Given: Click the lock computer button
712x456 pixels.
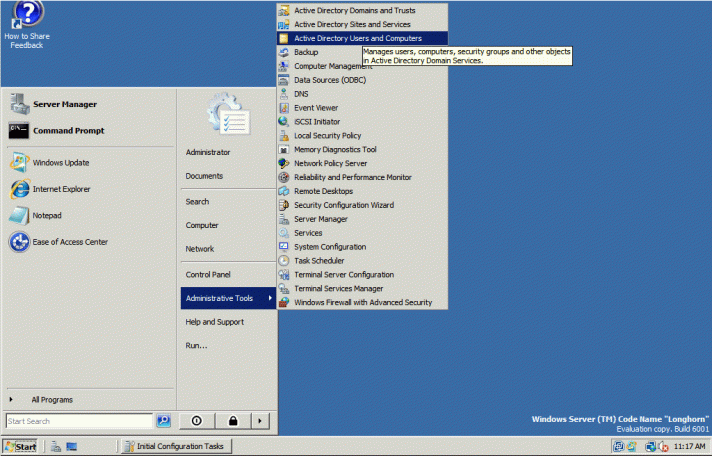Looking at the screenshot, I should [x=232, y=421].
